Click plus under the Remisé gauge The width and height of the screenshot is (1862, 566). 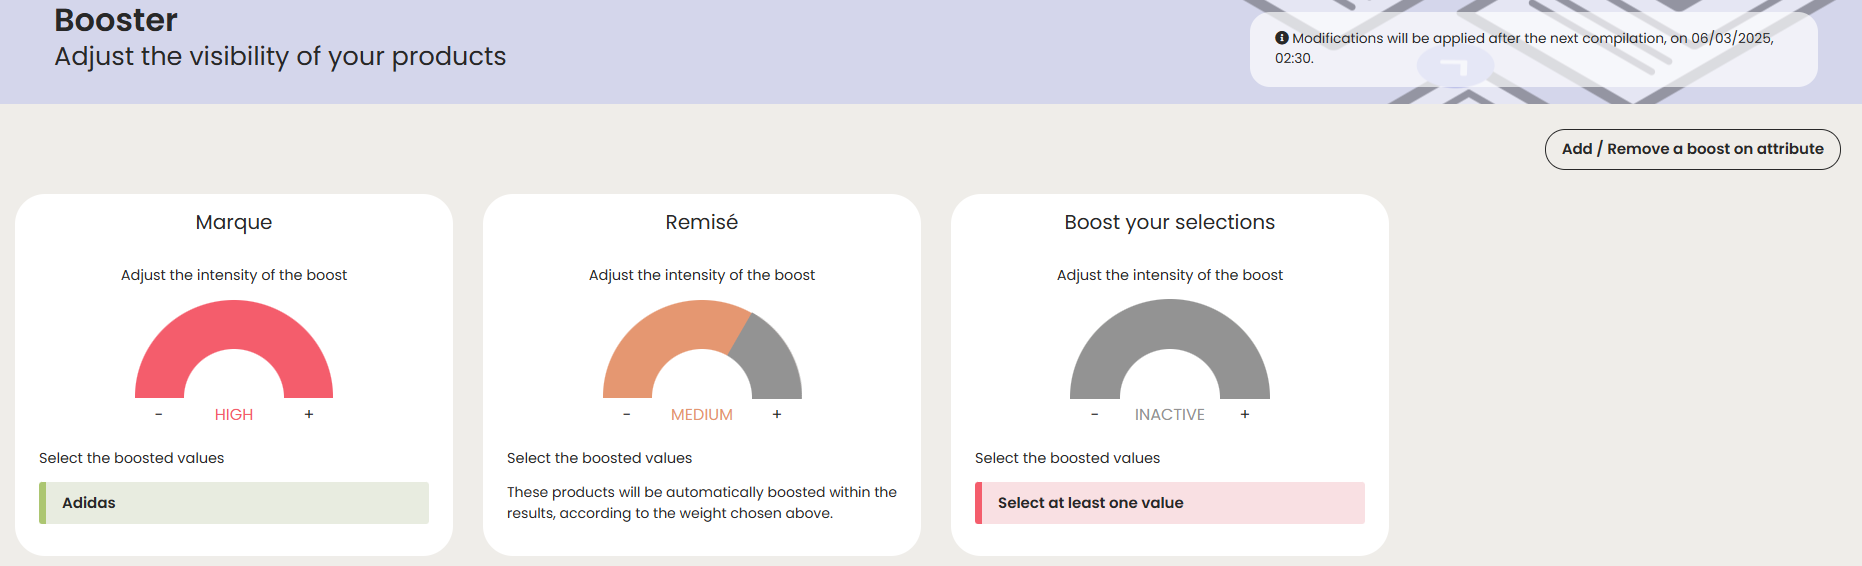pos(777,414)
